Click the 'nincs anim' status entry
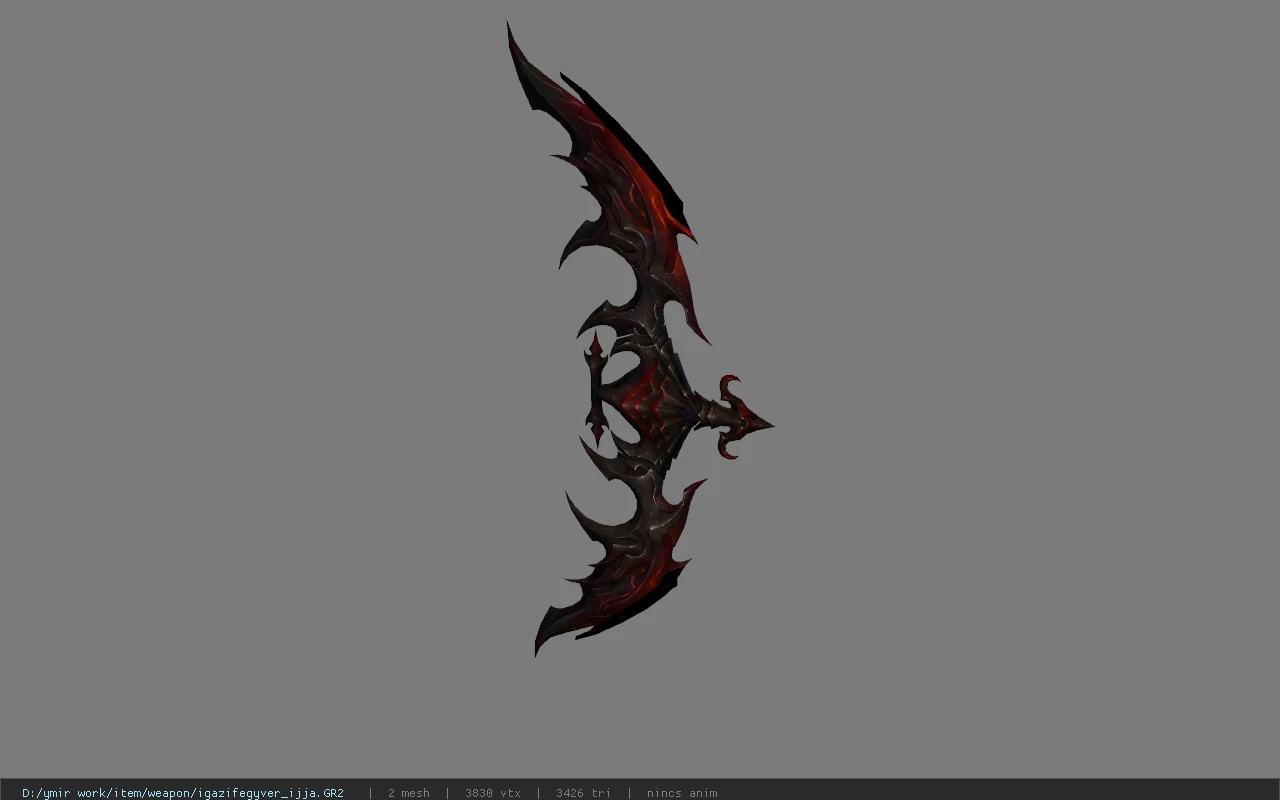Image resolution: width=1280 pixels, height=800 pixels. pyautogui.click(x=682, y=793)
